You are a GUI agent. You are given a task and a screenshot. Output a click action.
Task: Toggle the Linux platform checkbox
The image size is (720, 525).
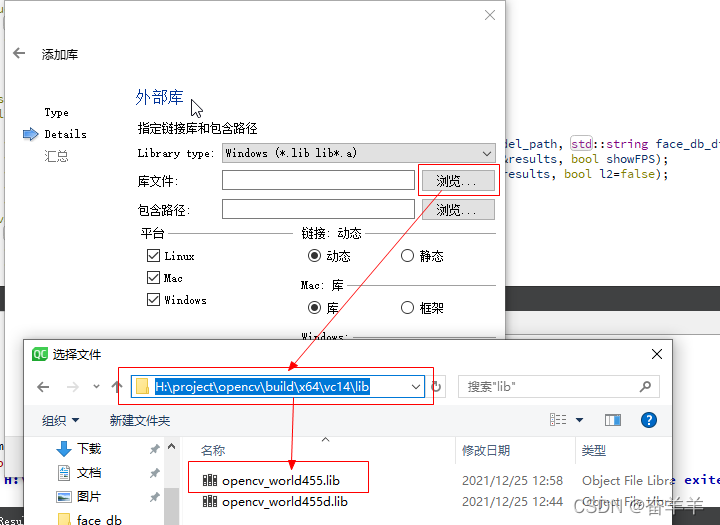tap(153, 255)
